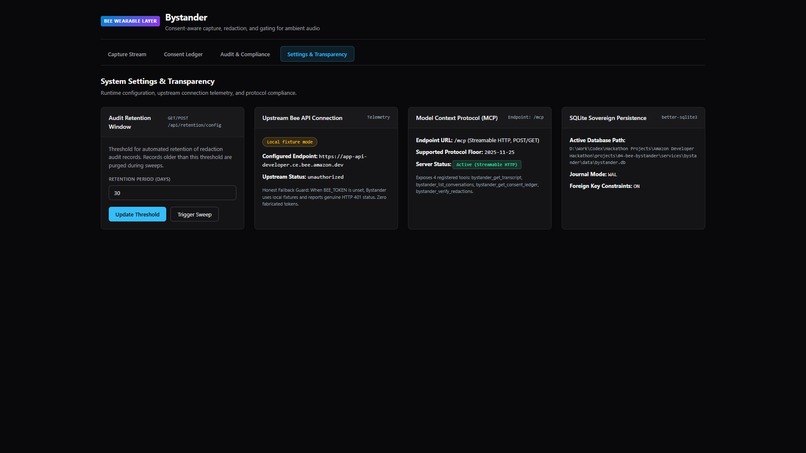Click the Honest Fallback Guard note
The width and height of the screenshot is (806, 453).
325,197
